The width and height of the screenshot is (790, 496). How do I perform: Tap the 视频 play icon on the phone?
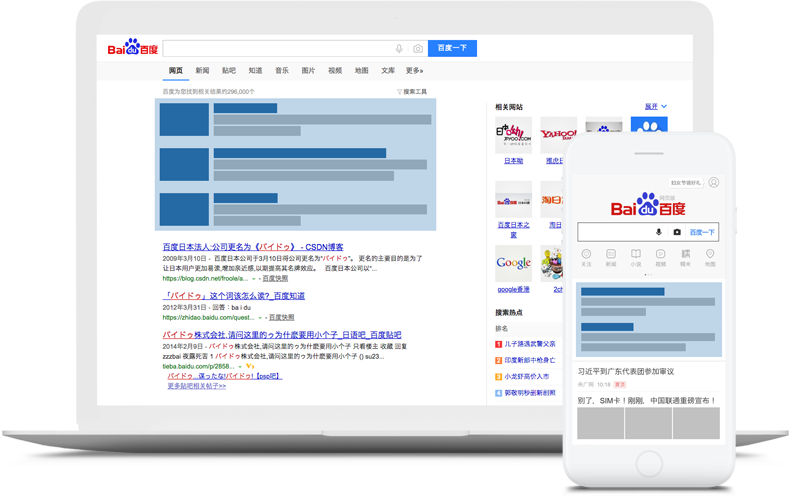click(x=661, y=254)
